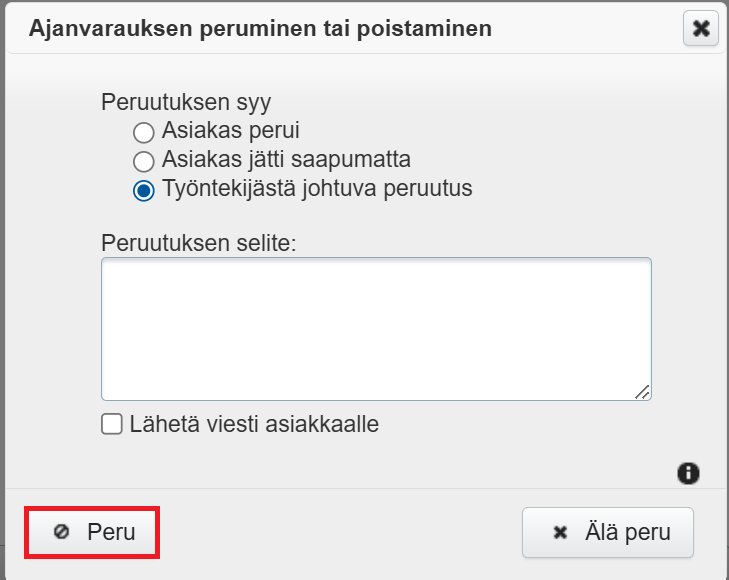
Task: Click the prohibition icon on the Peru button
Action: pyautogui.click(x=61, y=532)
